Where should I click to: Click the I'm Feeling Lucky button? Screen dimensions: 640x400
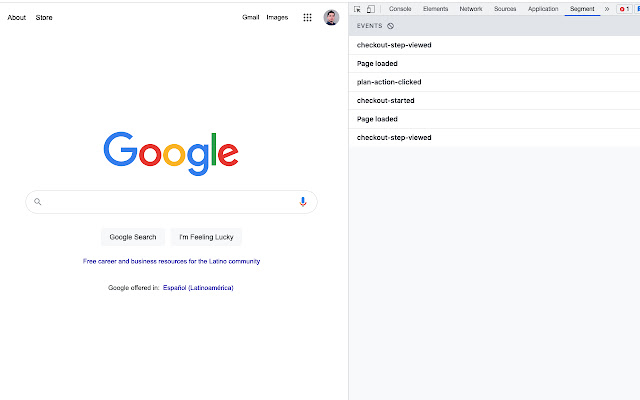(x=206, y=237)
